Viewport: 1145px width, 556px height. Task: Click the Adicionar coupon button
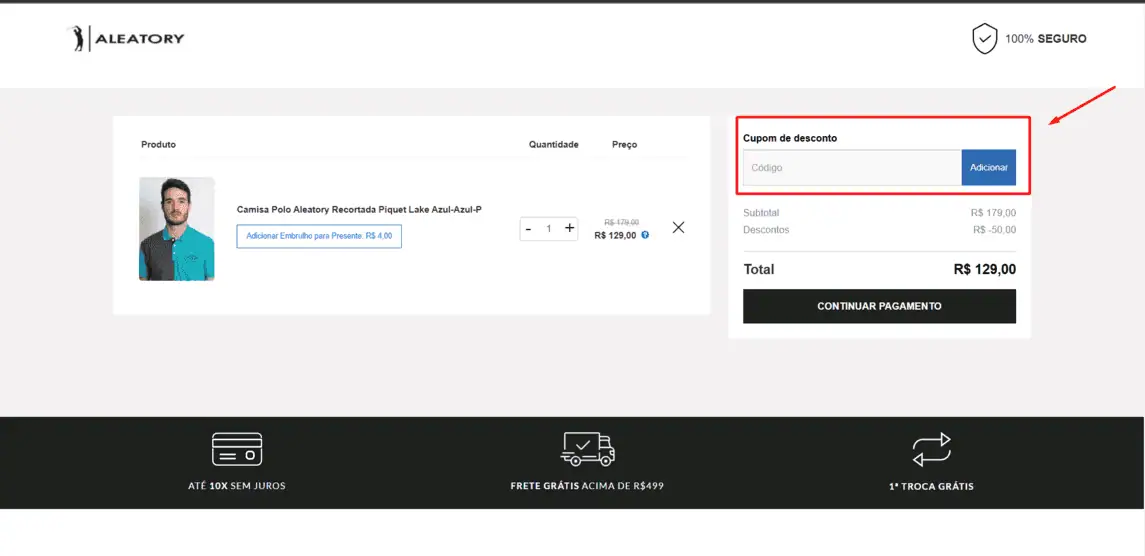pos(989,167)
